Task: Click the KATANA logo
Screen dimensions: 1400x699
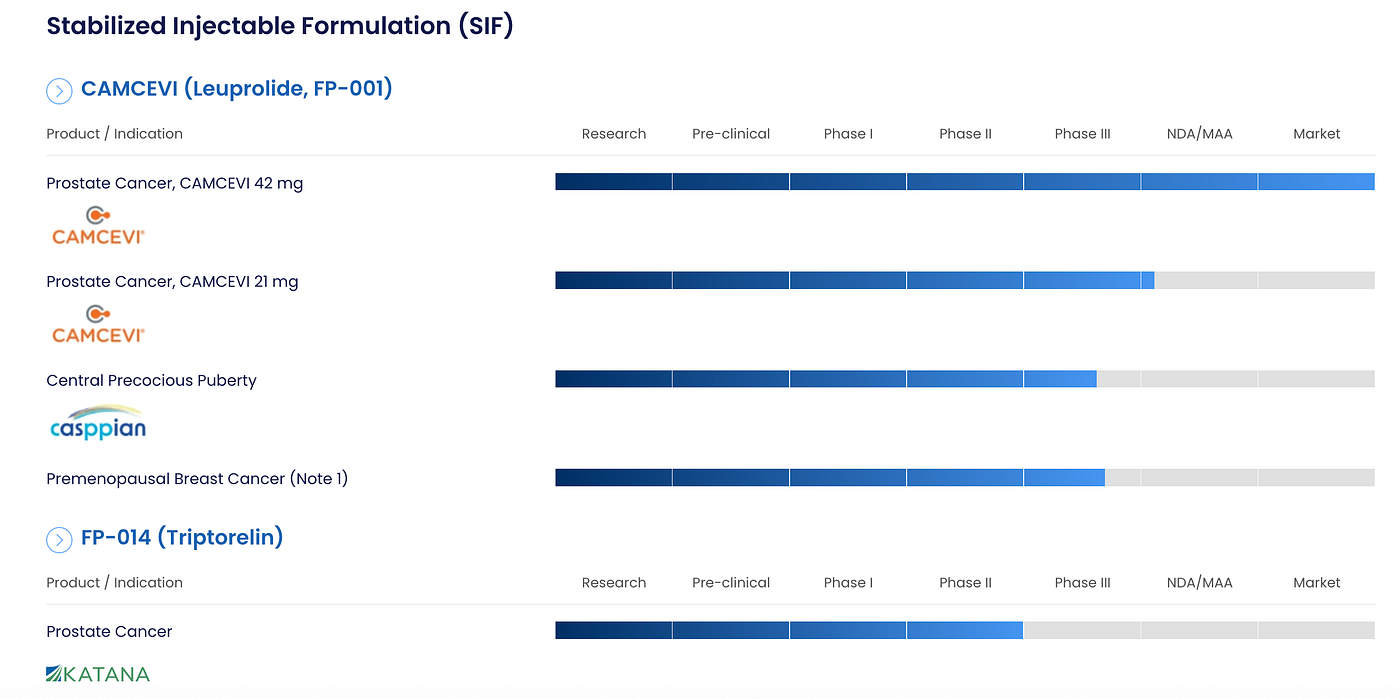Action: [98, 674]
